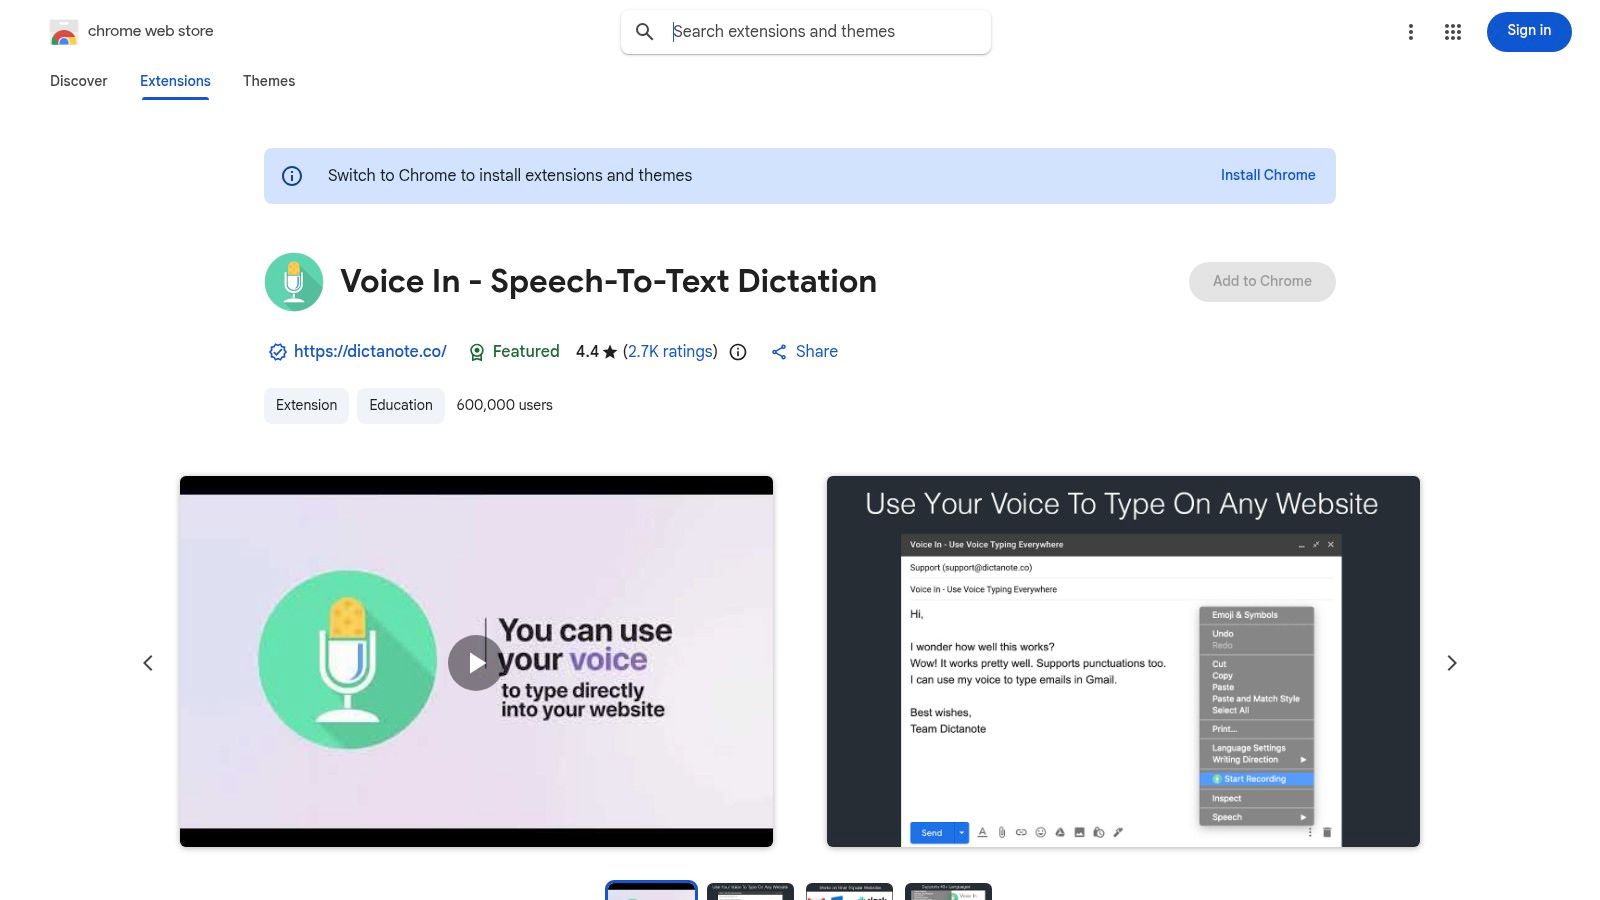The height and width of the screenshot is (900, 1600).
Task: Select the second carousel thumbnail
Action: (750, 891)
